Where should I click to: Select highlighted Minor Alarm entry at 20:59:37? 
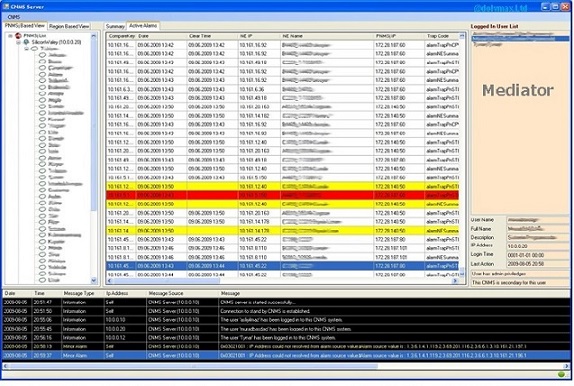pos(286,355)
